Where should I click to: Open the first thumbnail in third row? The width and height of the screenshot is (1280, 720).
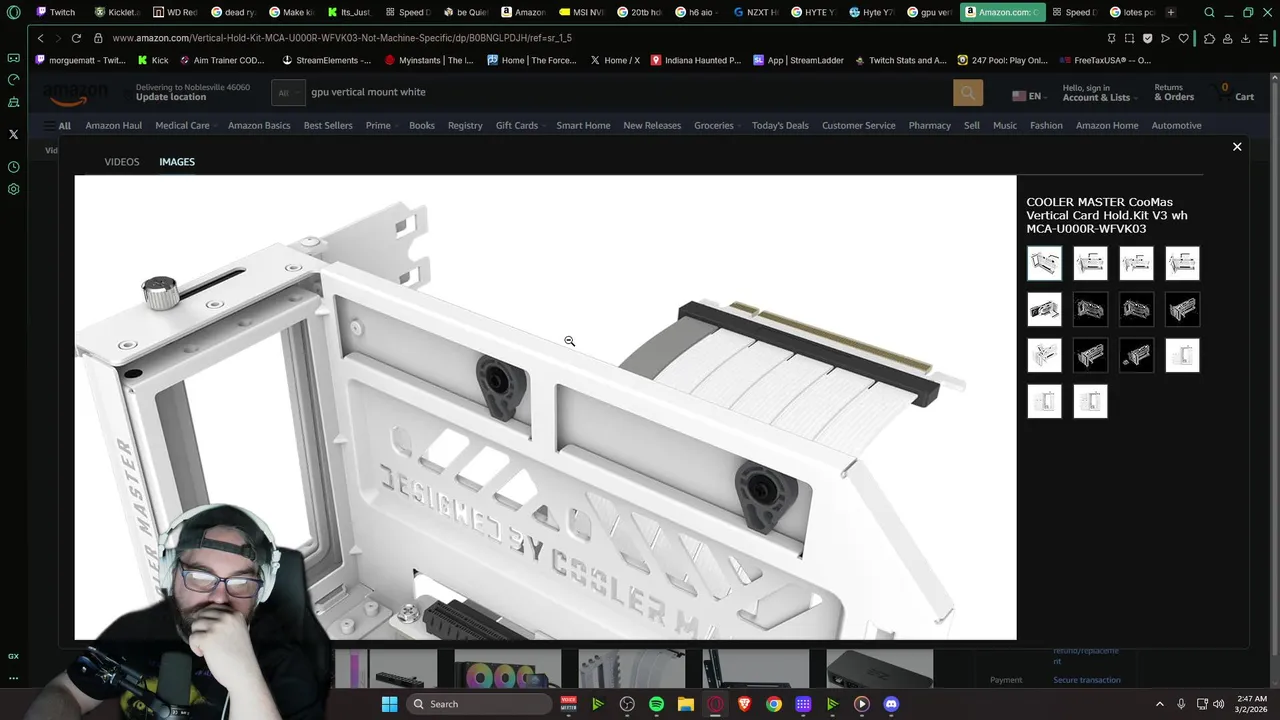point(1044,355)
